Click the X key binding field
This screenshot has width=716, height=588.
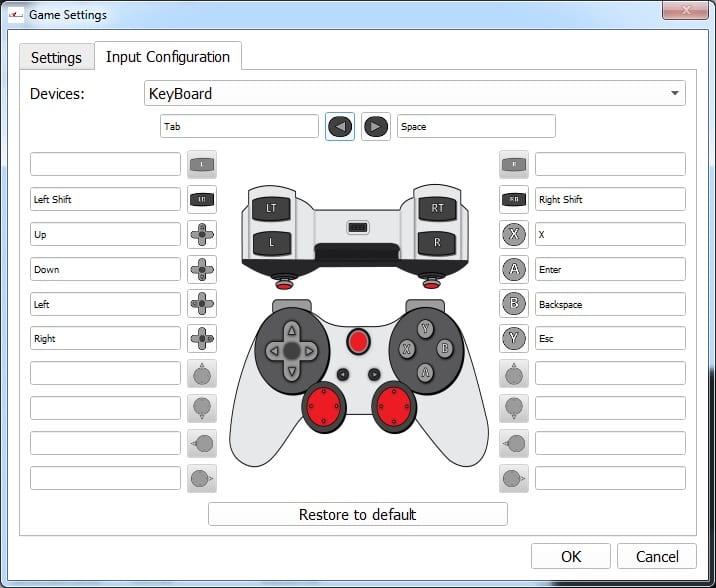tap(610, 234)
